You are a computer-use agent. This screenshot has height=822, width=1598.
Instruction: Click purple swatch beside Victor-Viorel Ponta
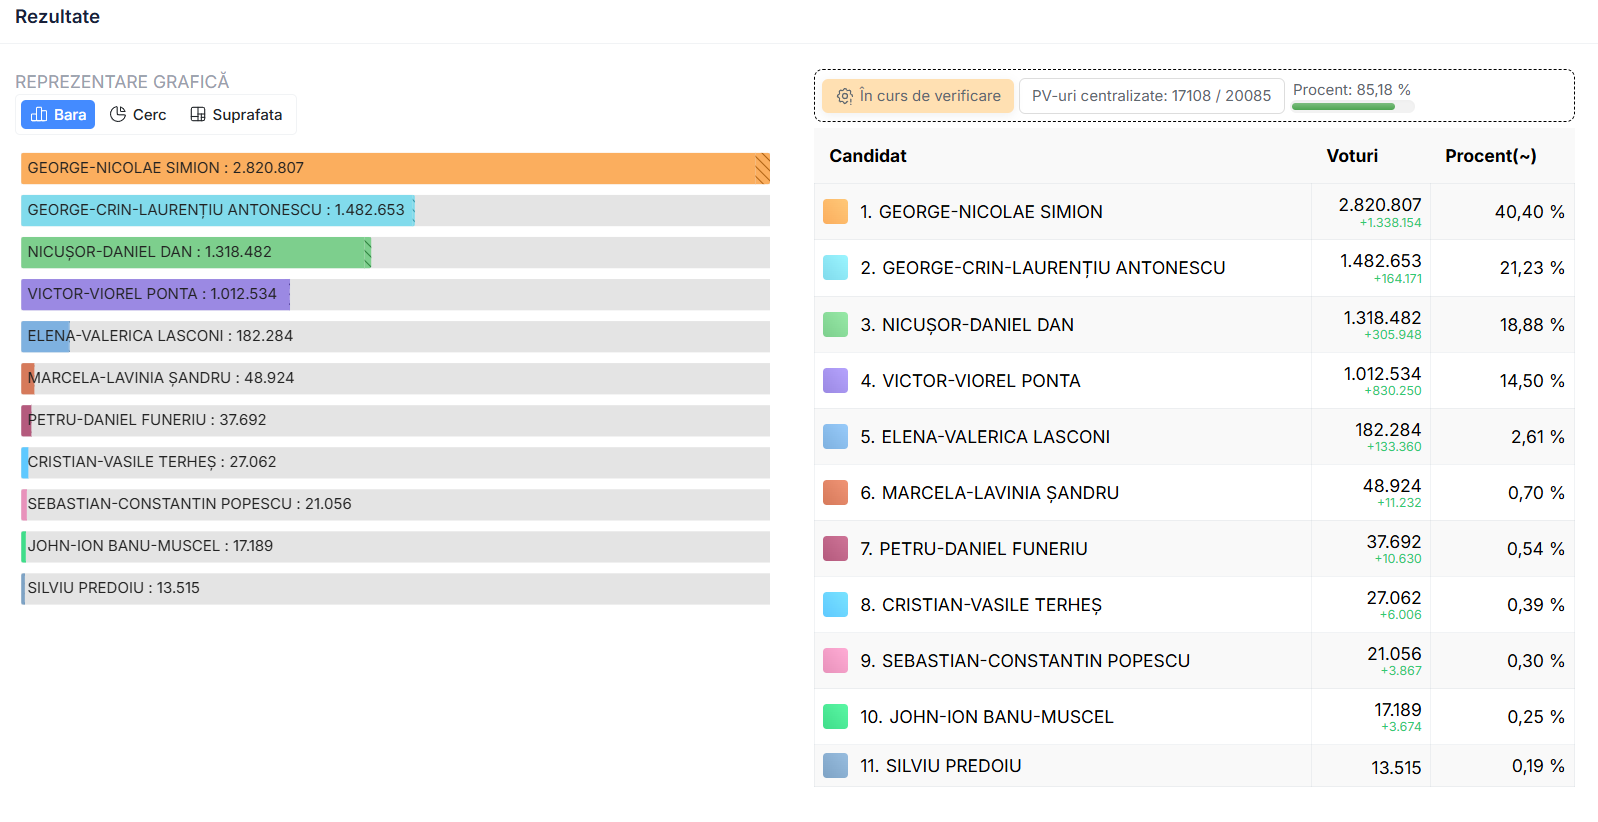pyautogui.click(x=835, y=381)
